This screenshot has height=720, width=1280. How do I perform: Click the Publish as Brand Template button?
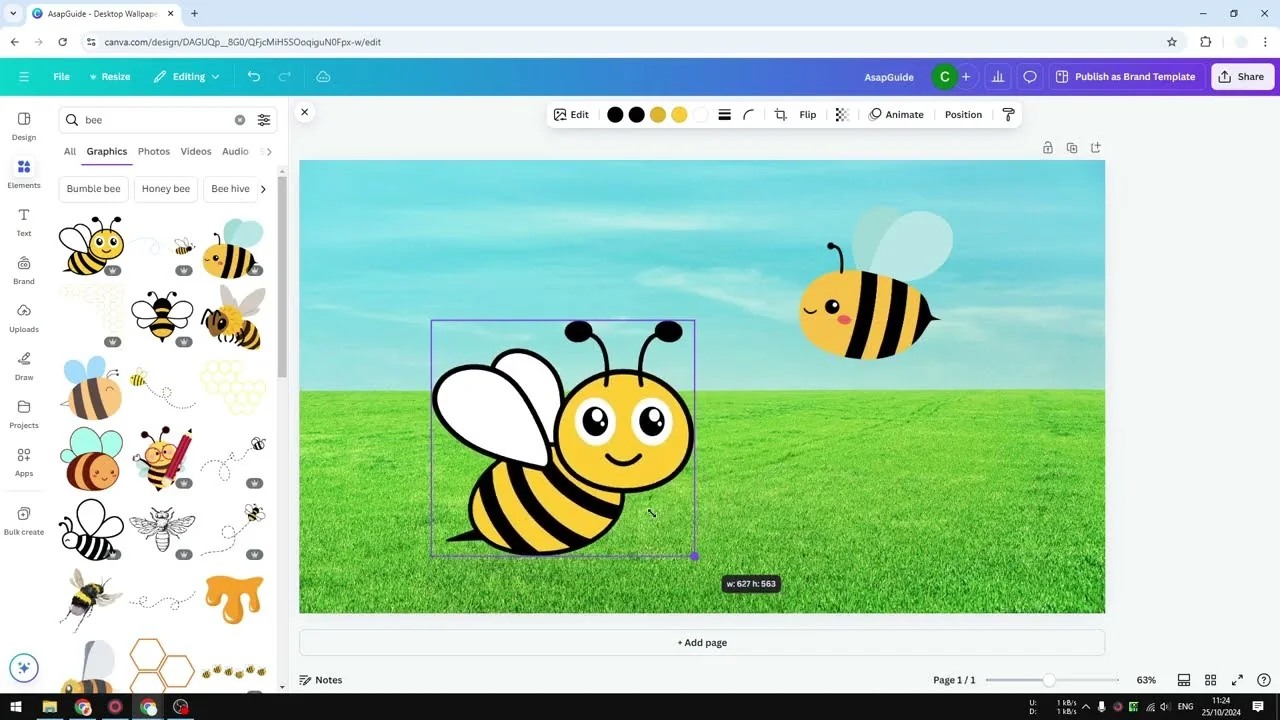point(1126,76)
